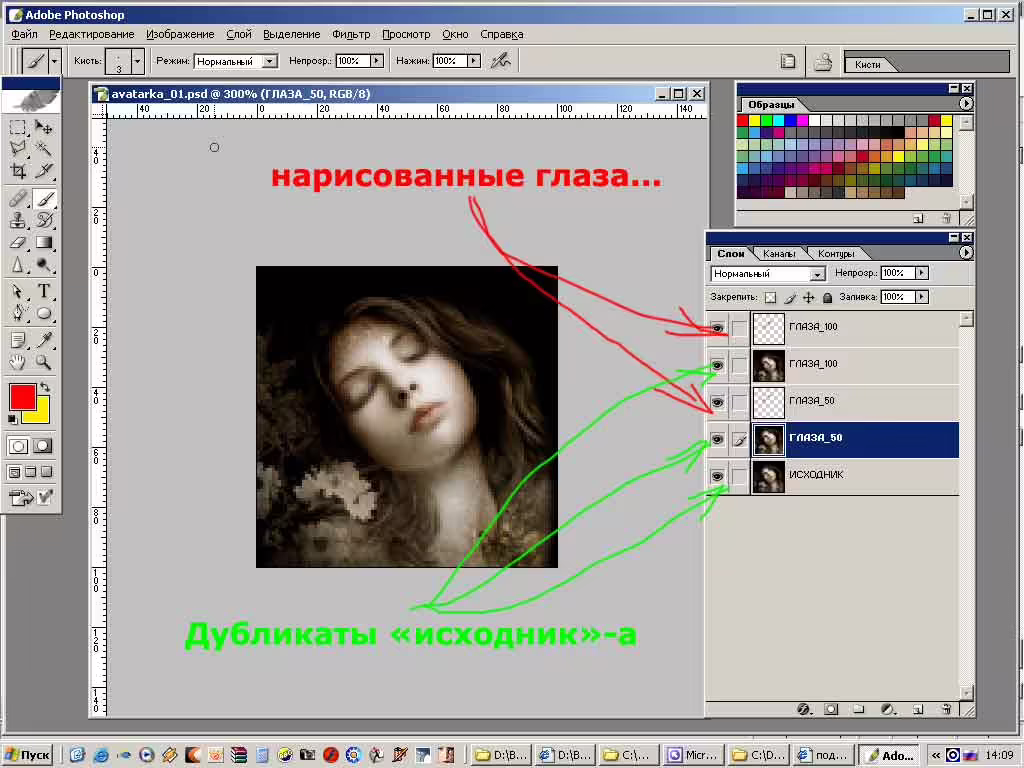The height and width of the screenshot is (768, 1024).
Task: Open the Нажим flow slider arrow
Action: point(474,61)
